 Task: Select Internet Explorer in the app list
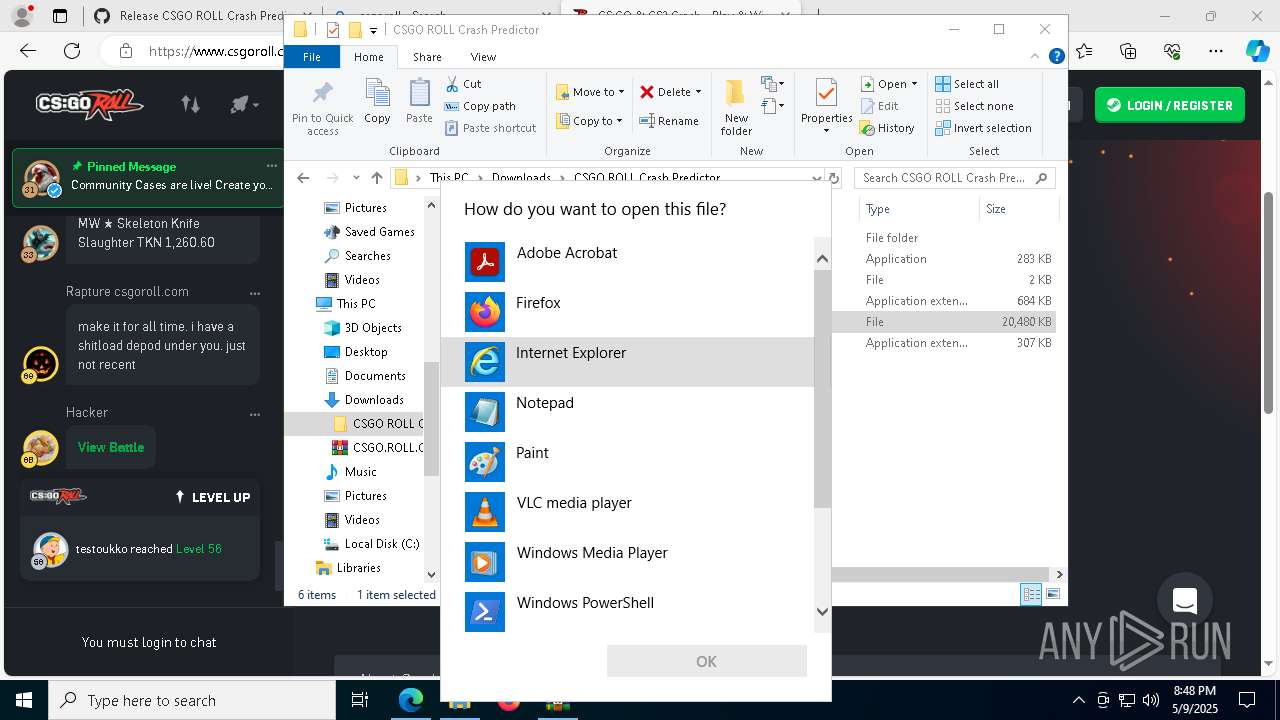pyautogui.click(x=628, y=362)
